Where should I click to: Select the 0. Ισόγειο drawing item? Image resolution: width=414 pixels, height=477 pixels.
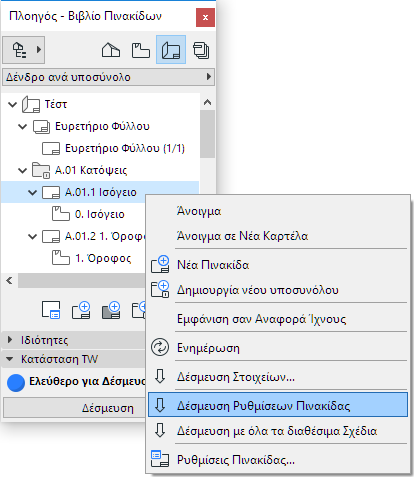pyautogui.click(x=99, y=214)
